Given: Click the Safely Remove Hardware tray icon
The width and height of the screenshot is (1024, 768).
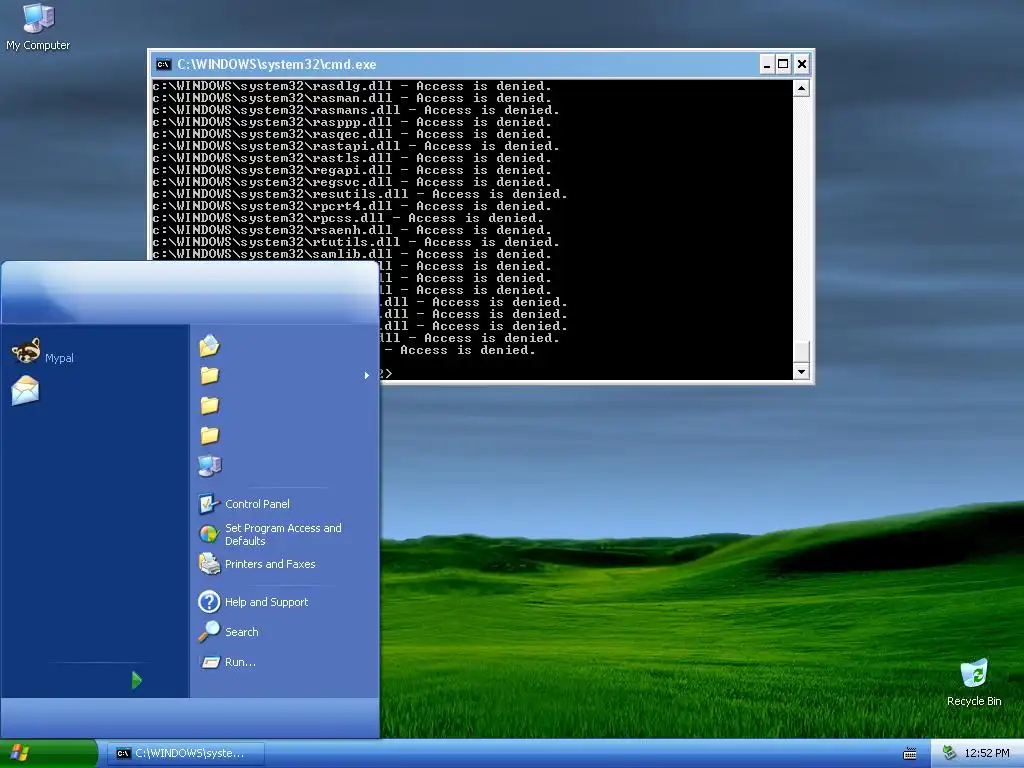Looking at the screenshot, I should [950, 753].
